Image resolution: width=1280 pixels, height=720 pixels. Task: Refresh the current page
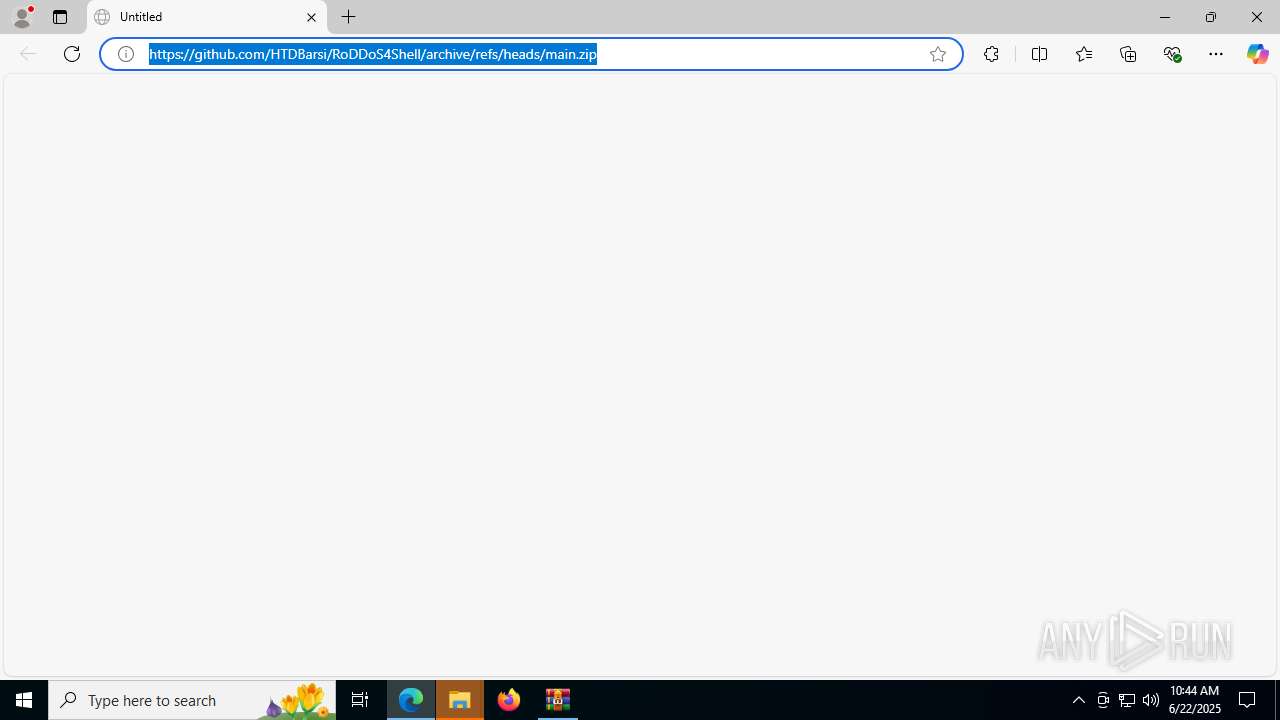tap(72, 54)
